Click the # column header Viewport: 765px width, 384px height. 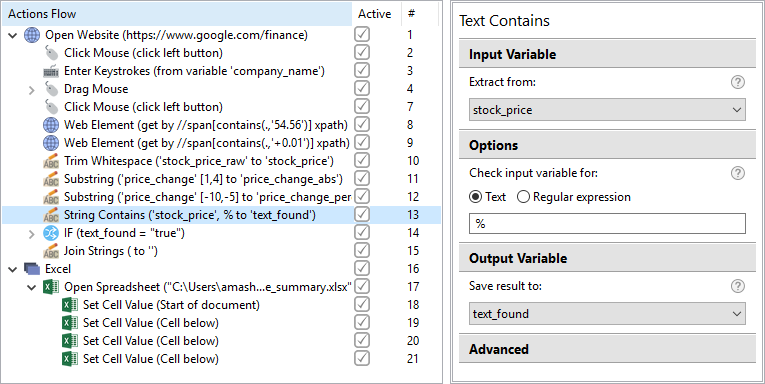coord(419,14)
